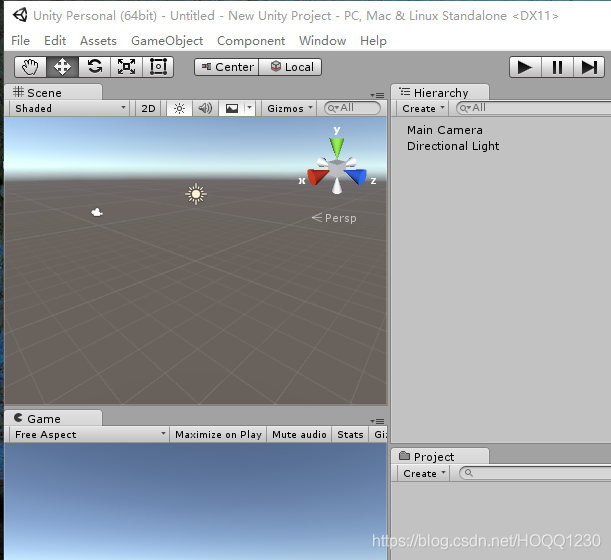The height and width of the screenshot is (560, 611).
Task: Toggle 2D scene view mode
Action: [x=148, y=108]
